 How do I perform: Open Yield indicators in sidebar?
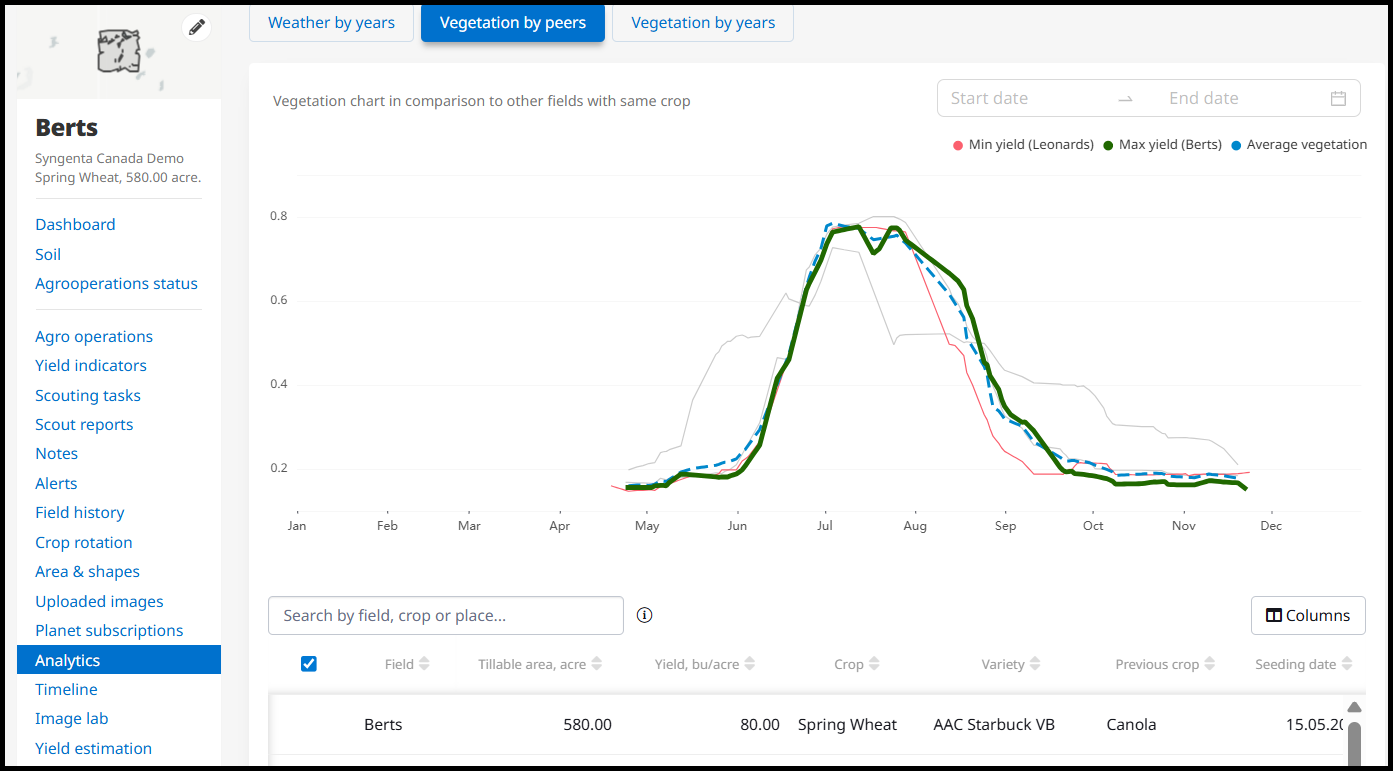click(x=91, y=366)
